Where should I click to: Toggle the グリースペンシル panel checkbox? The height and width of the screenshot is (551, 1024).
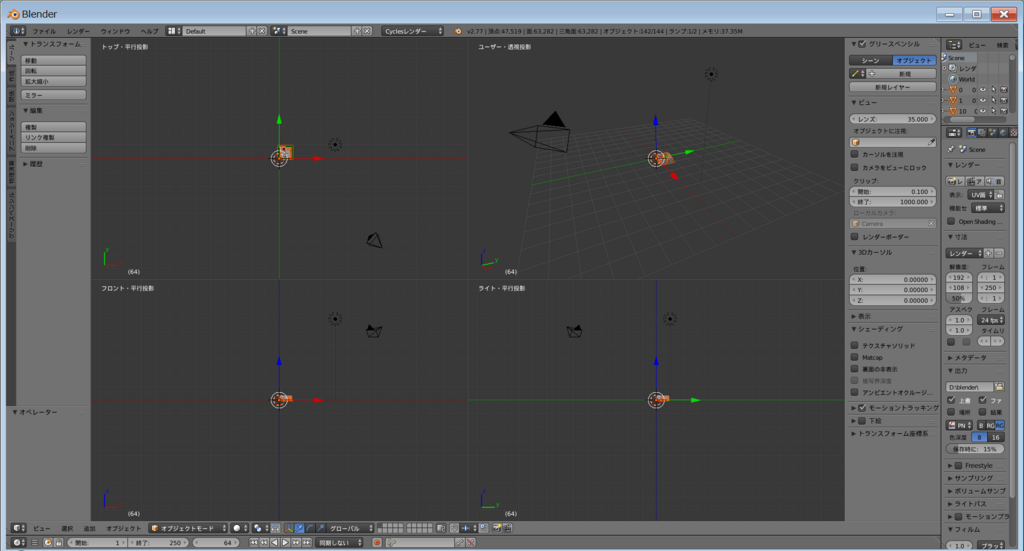862,44
